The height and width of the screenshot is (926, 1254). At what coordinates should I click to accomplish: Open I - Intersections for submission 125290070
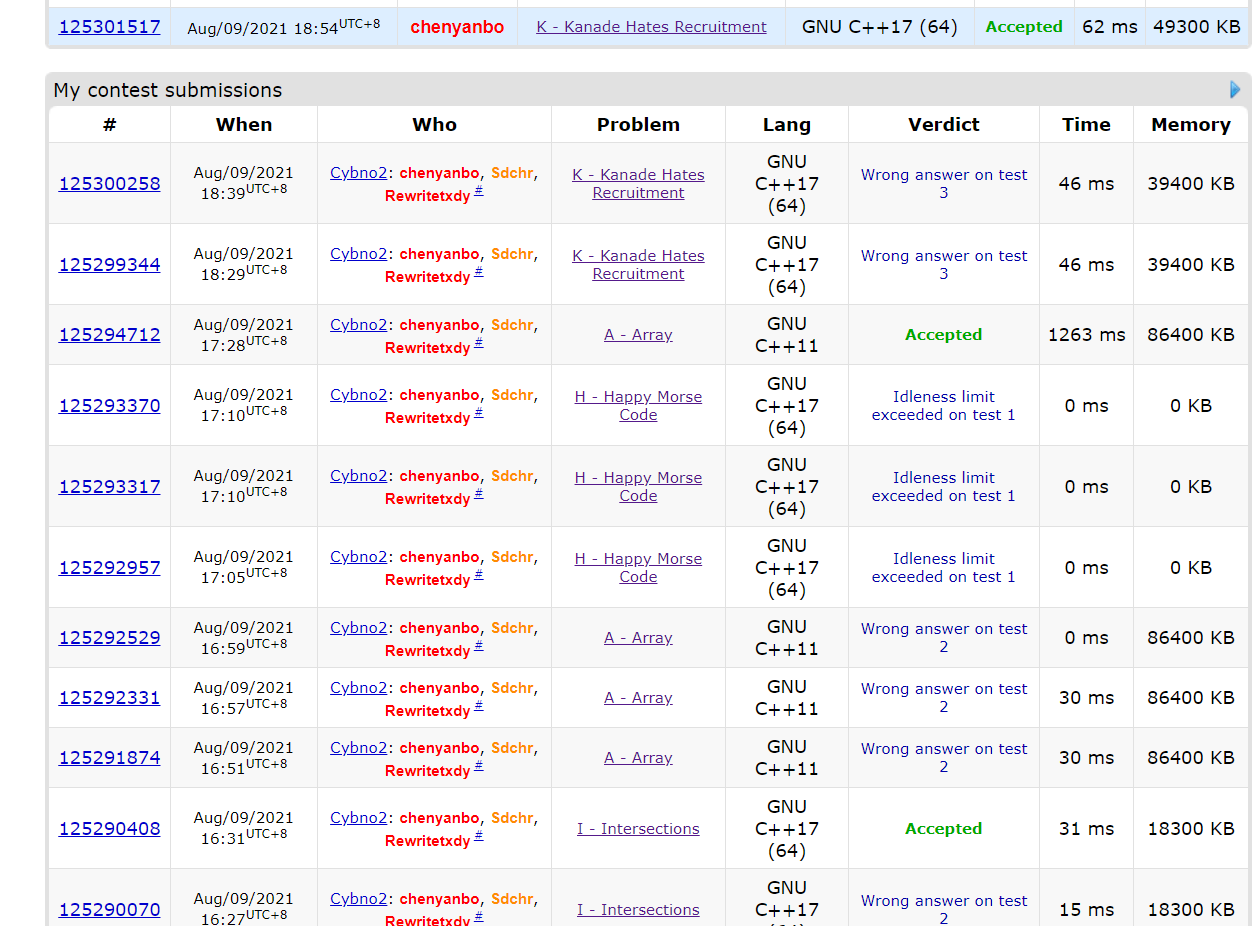(x=638, y=910)
